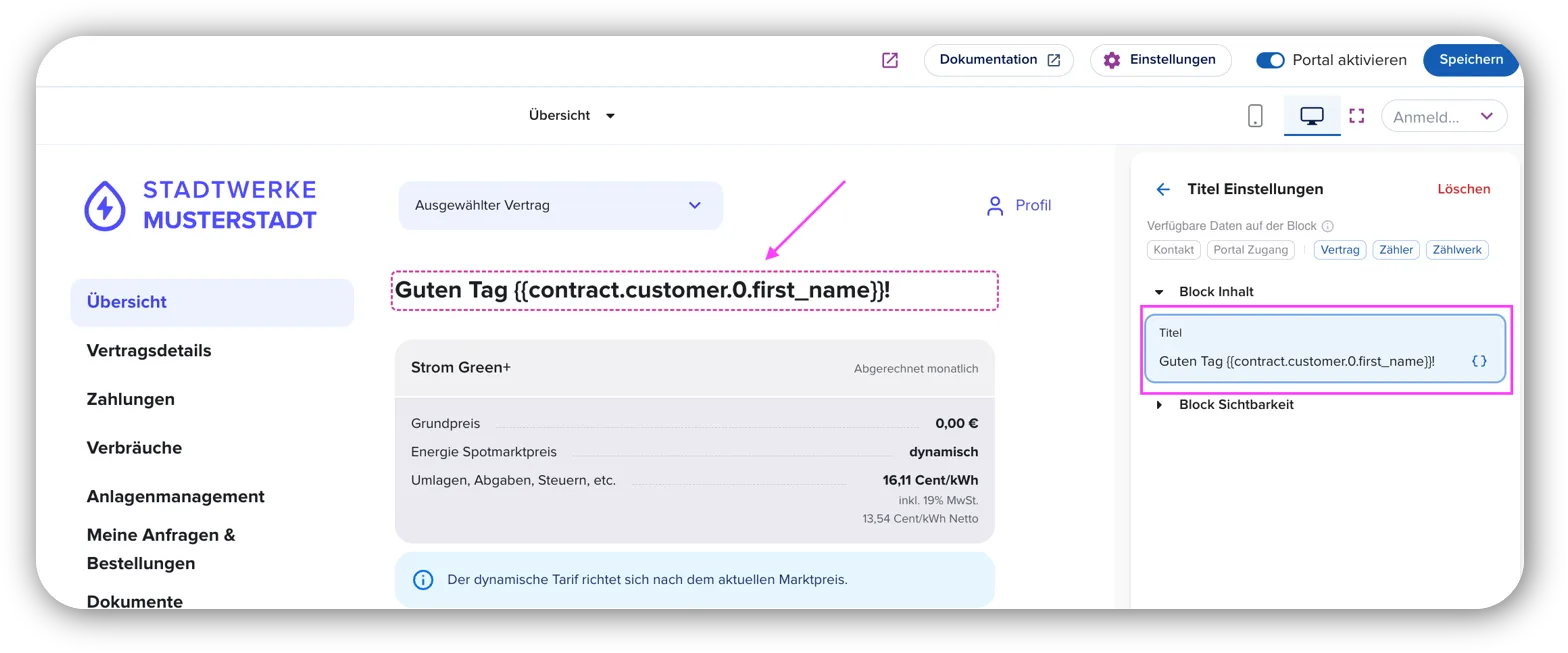The height and width of the screenshot is (653, 1568).
Task: Switch to desktop monitor preview
Action: (x=1312, y=116)
